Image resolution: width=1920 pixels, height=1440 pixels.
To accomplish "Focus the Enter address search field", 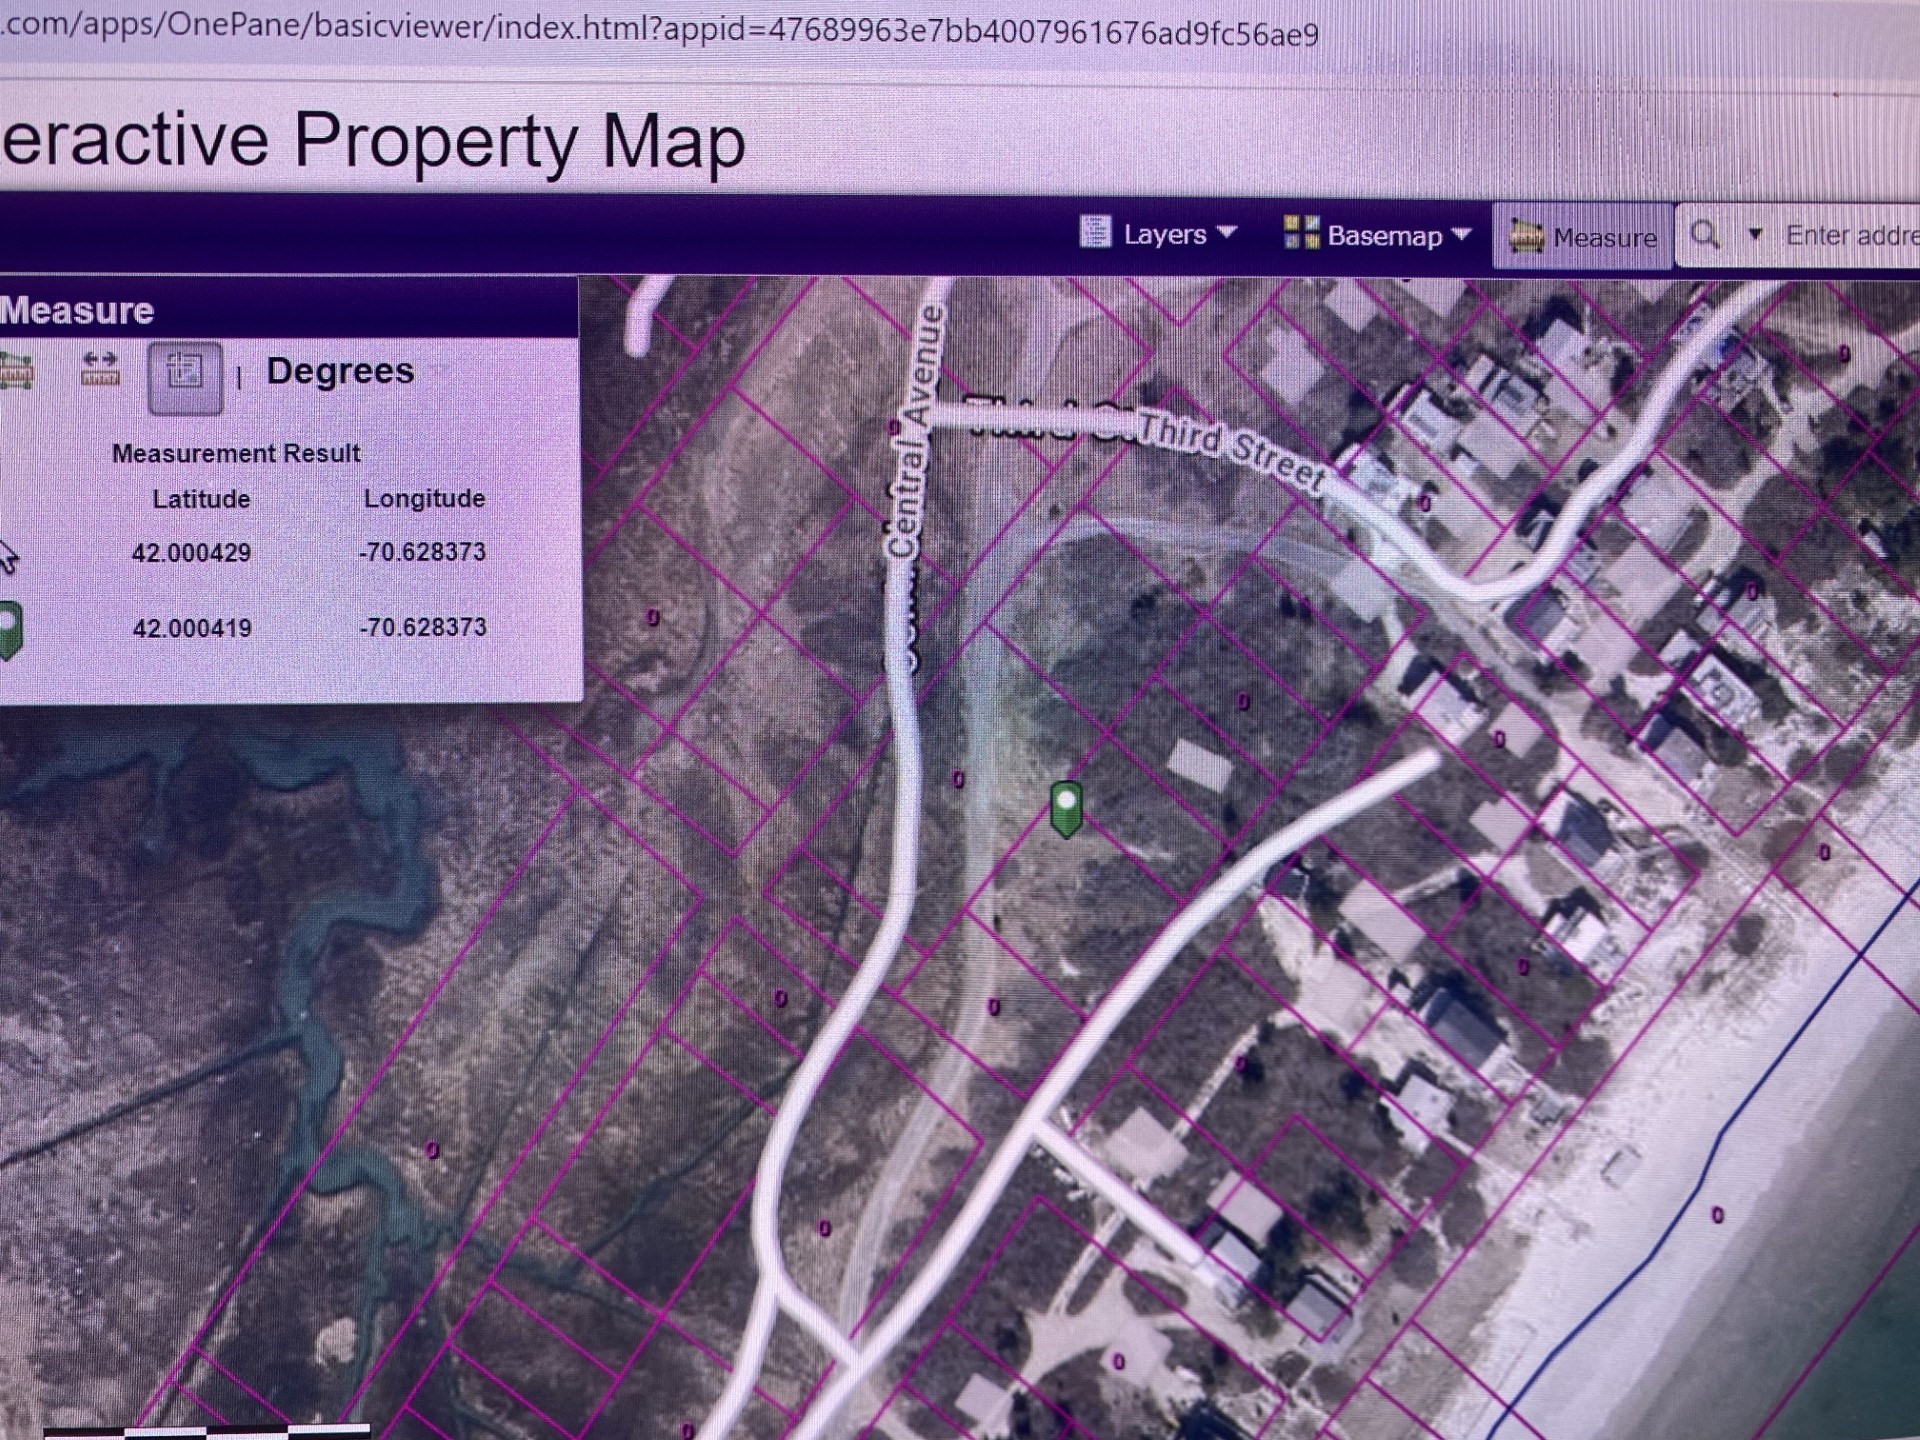I will pyautogui.click(x=1850, y=236).
